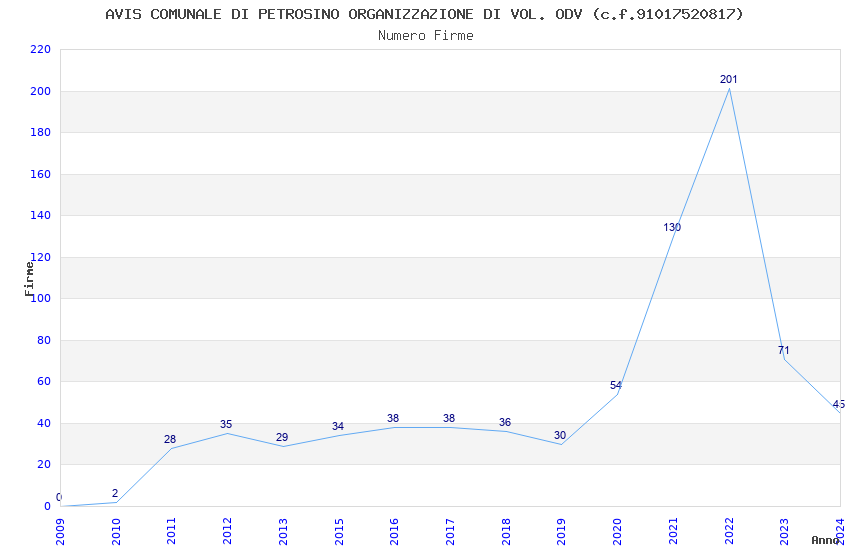This screenshot has height=550, width=850.
Task: Click the 35 data label for 2012
Action: [226, 424]
